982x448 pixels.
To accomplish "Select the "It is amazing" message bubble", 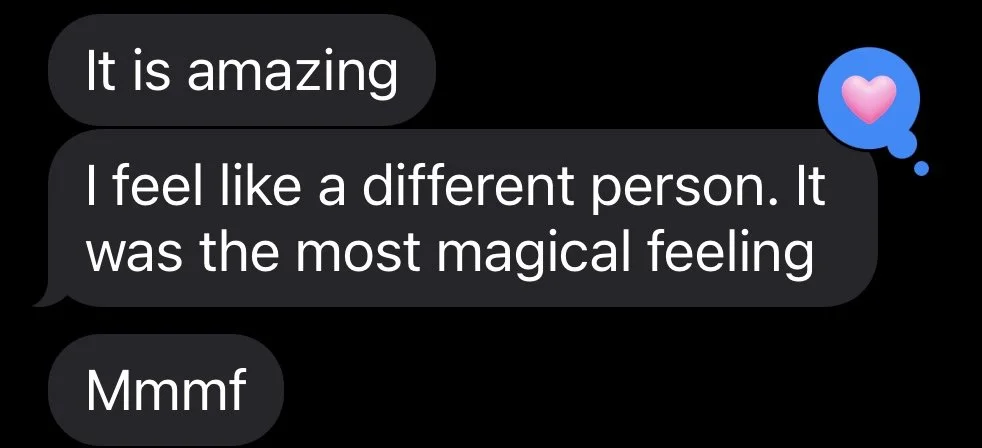I will click(242, 70).
